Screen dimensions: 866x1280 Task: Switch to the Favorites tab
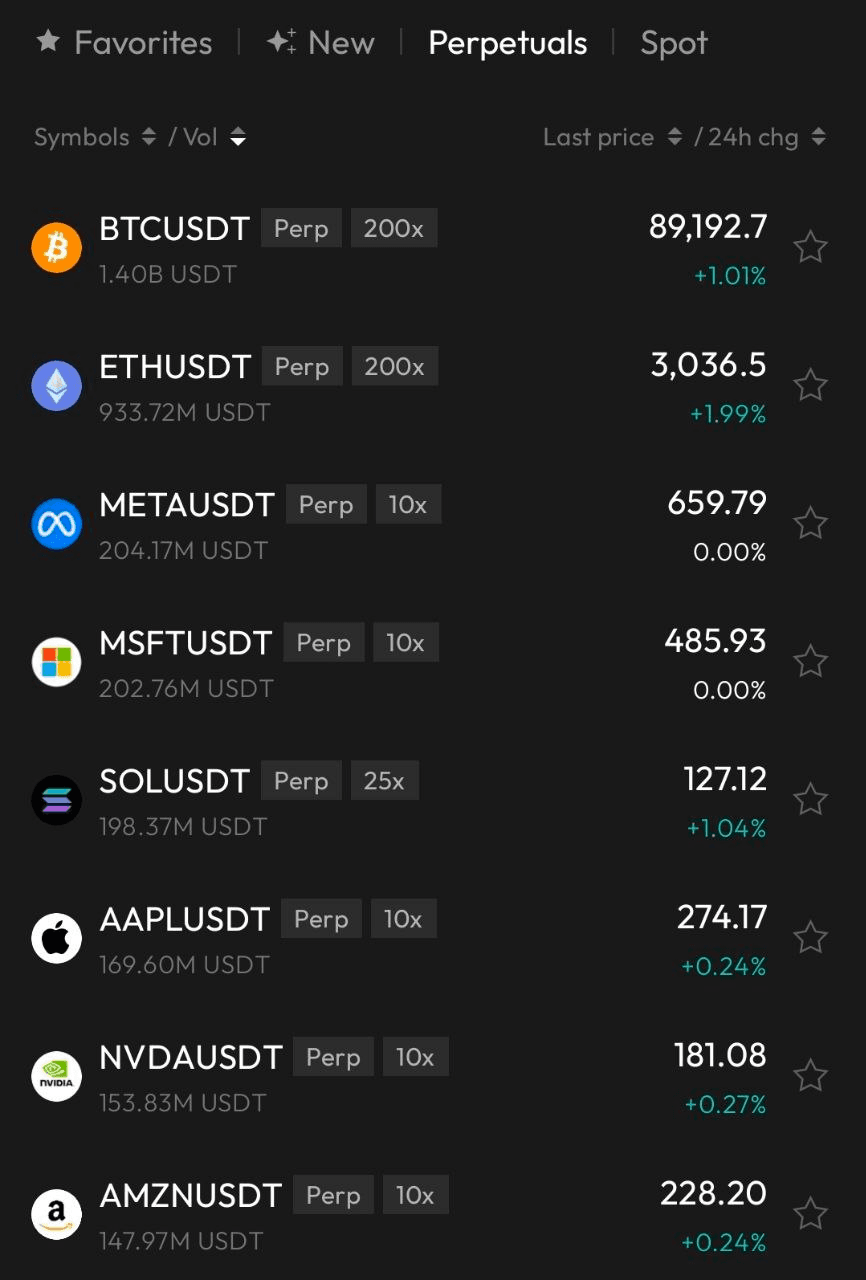[x=125, y=43]
